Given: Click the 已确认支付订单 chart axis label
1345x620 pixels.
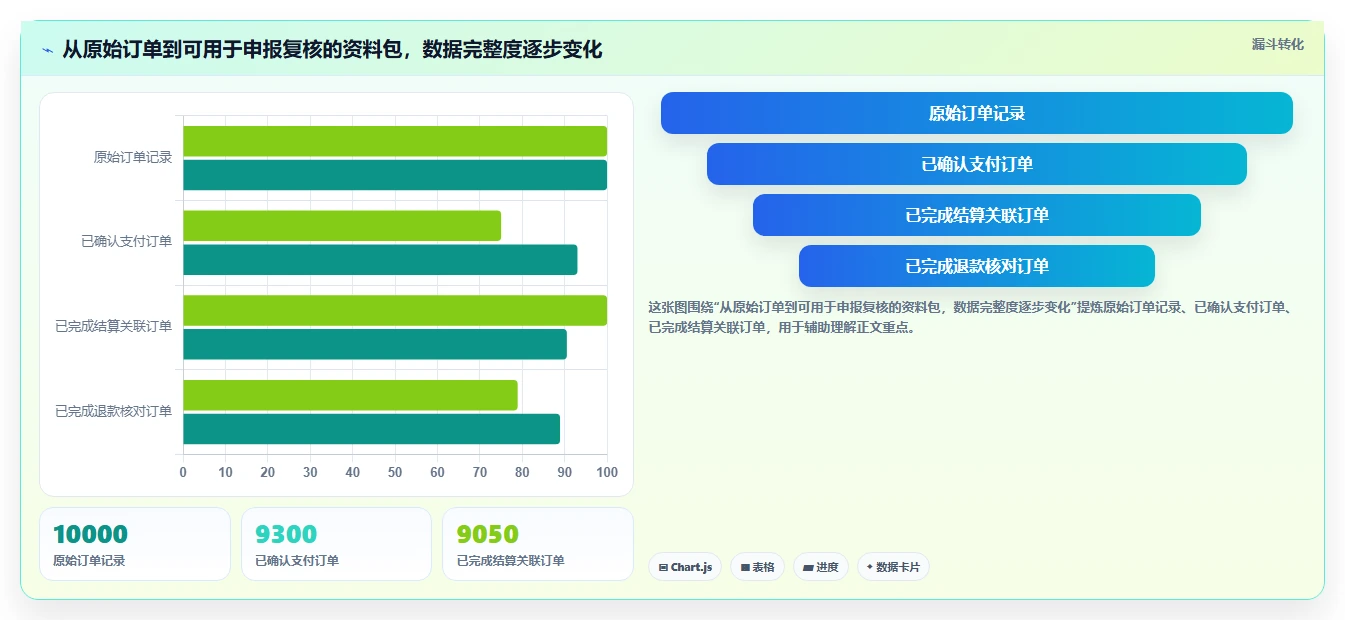Looking at the screenshot, I should coord(127,241).
